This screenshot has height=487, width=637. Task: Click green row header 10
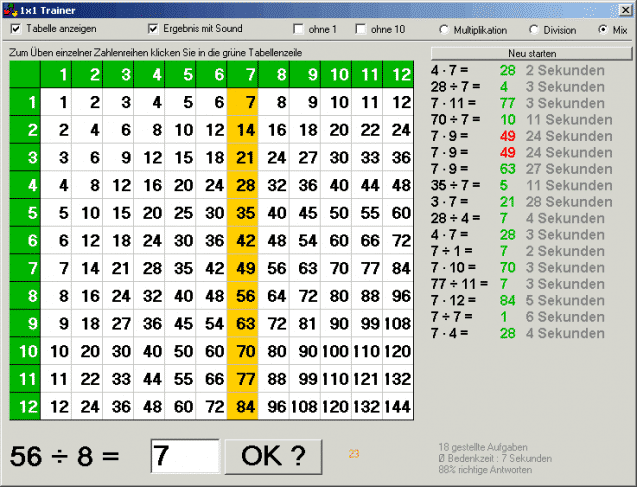click(x=25, y=351)
